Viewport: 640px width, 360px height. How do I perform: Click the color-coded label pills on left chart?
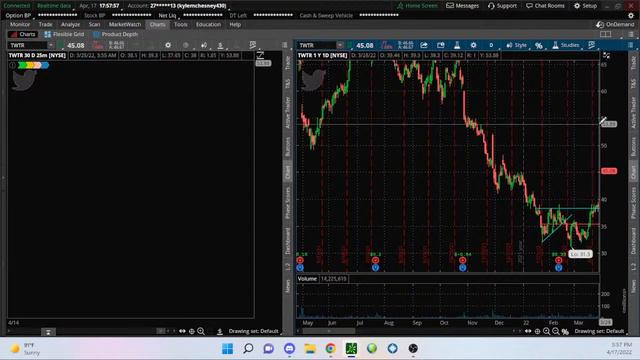(33, 65)
